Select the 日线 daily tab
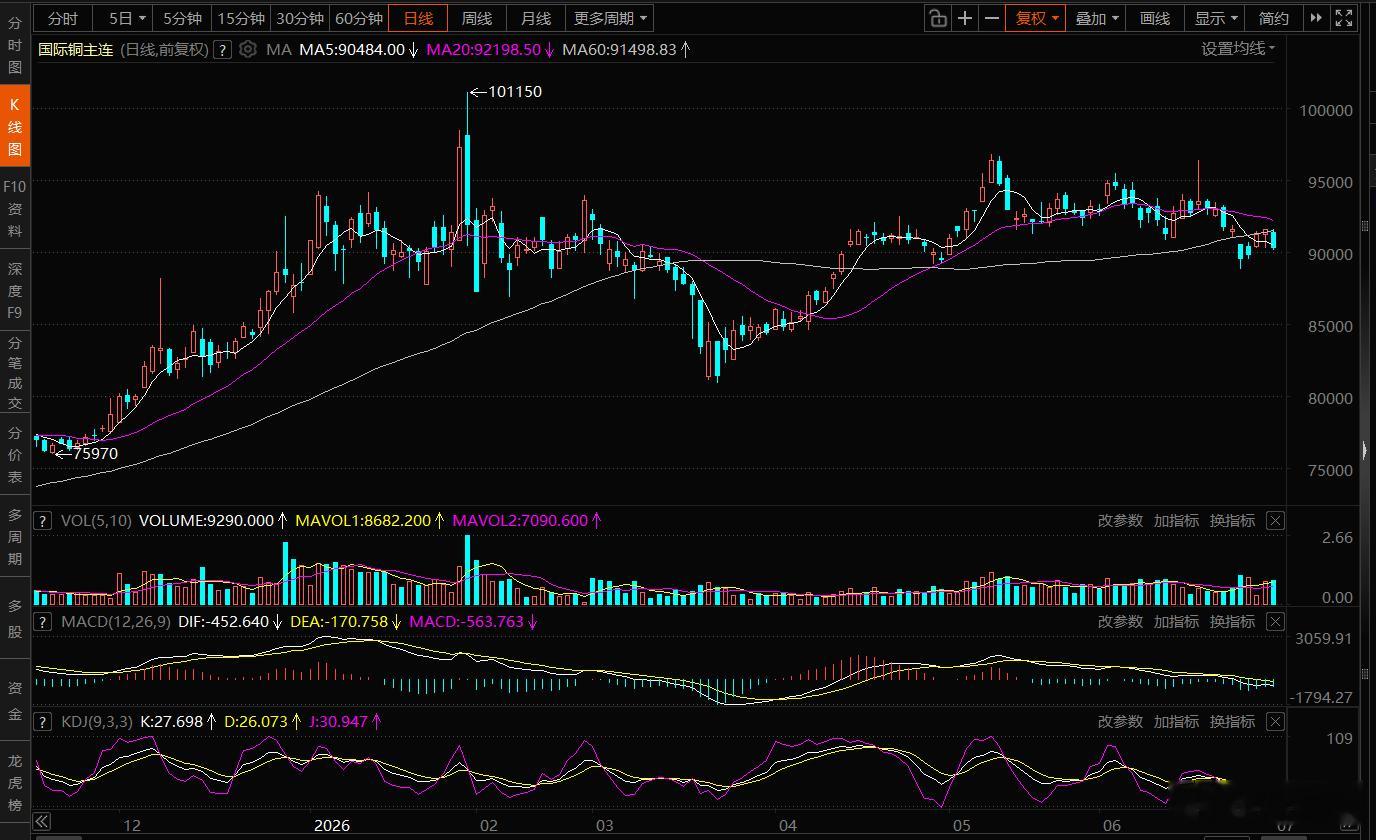Image resolution: width=1376 pixels, height=840 pixels. [418, 18]
